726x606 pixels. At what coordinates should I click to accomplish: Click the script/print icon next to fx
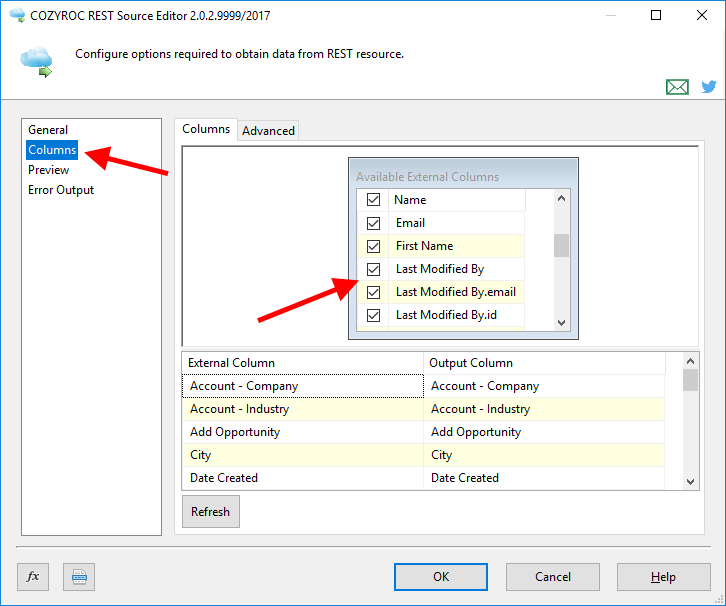click(79, 576)
